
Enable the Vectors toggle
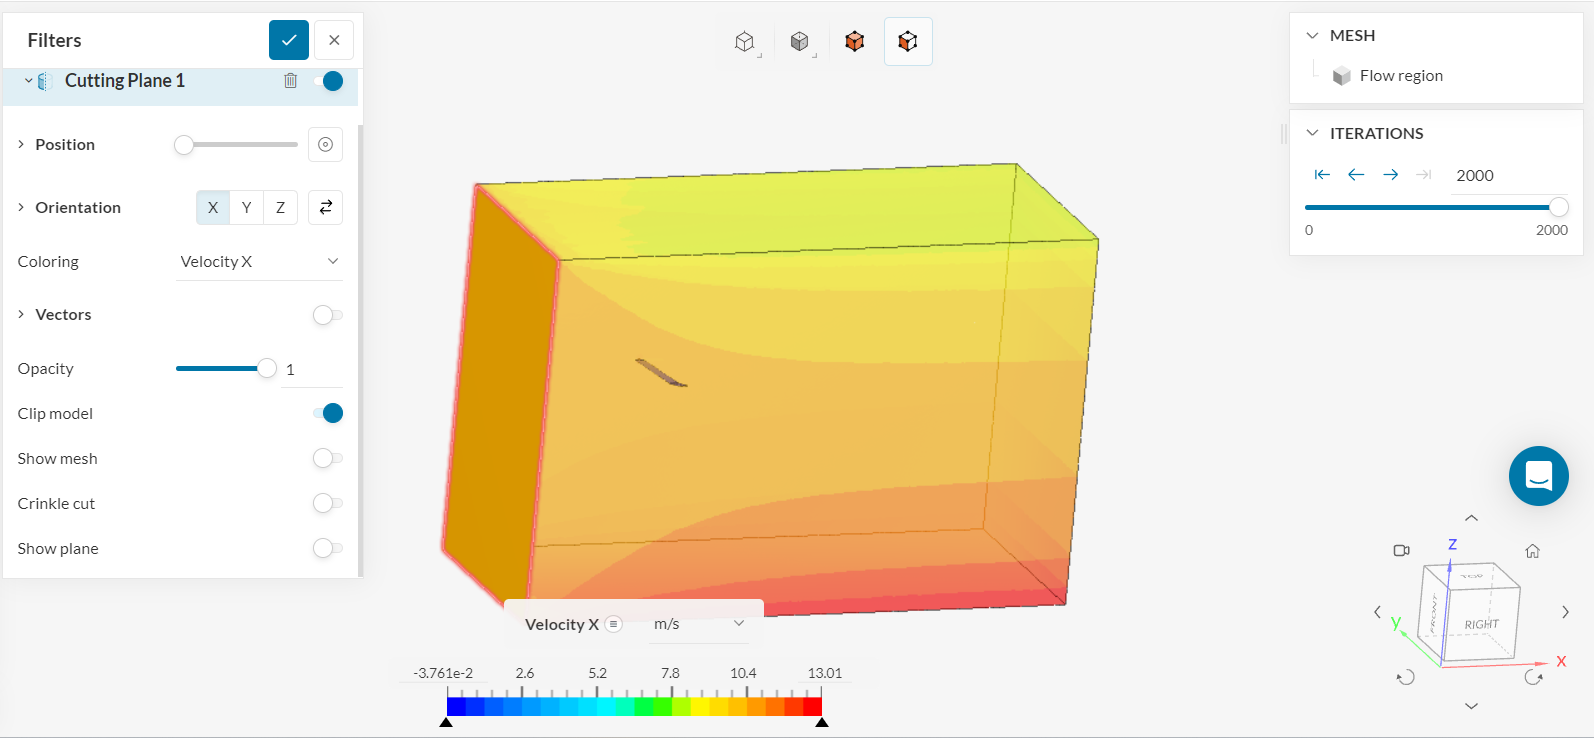coord(328,315)
